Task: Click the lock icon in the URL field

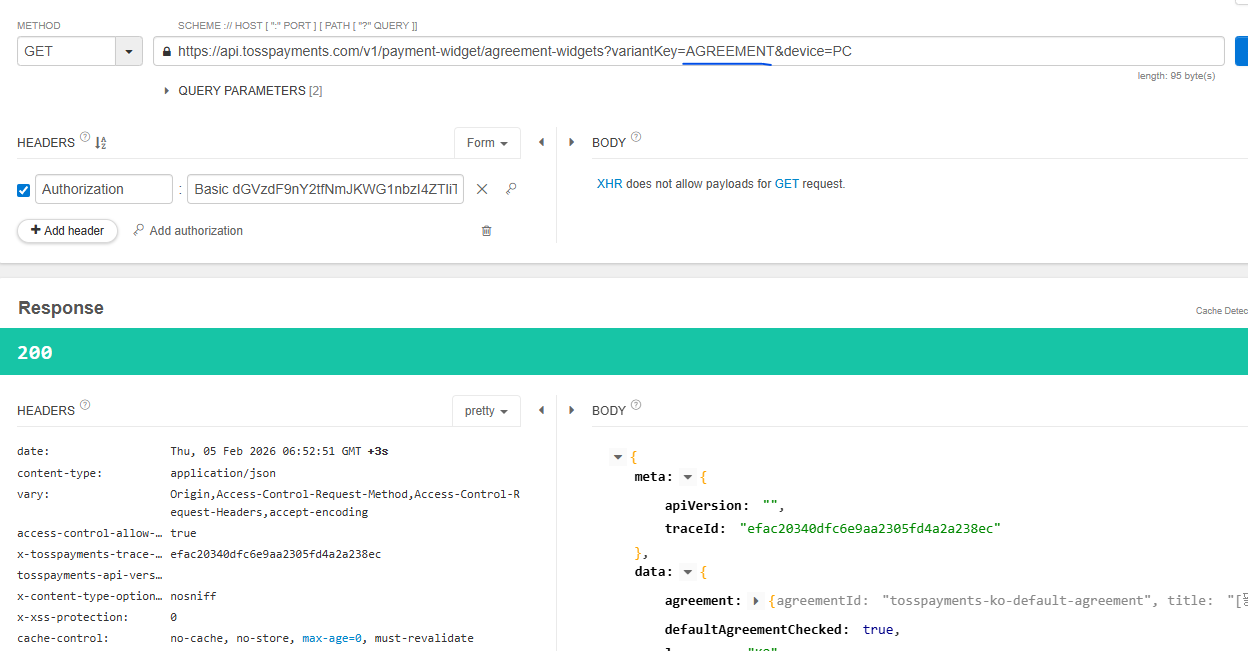Action: tap(166, 51)
